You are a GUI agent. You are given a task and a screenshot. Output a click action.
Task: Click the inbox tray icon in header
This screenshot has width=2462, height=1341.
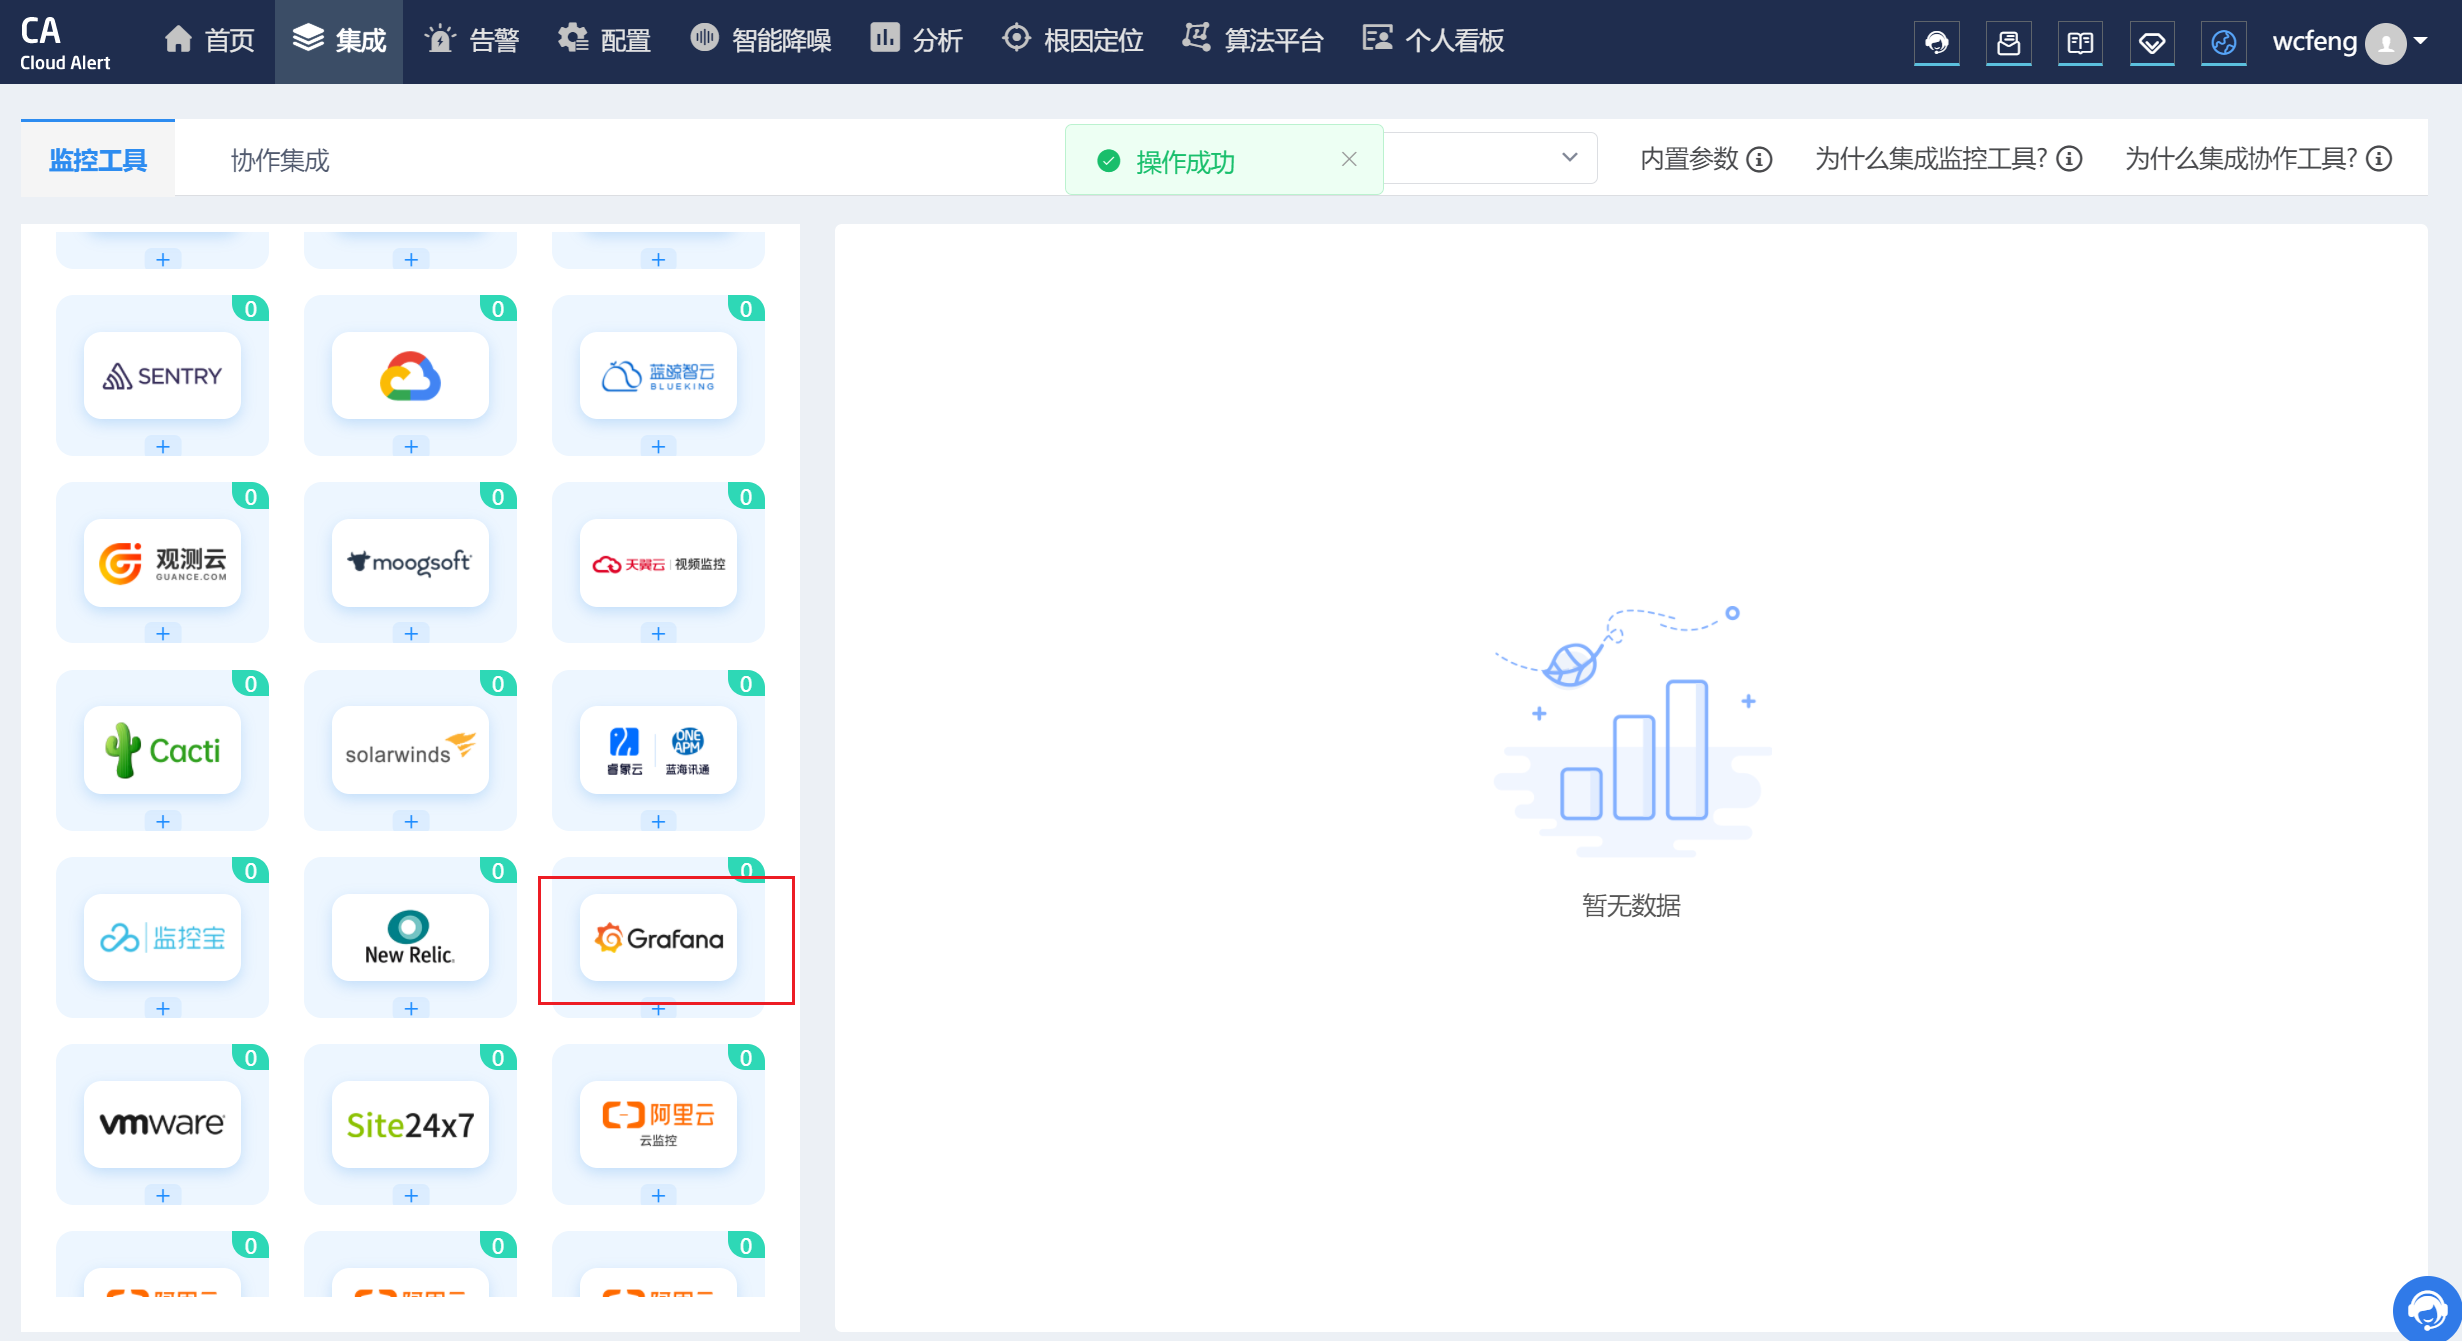2008,42
